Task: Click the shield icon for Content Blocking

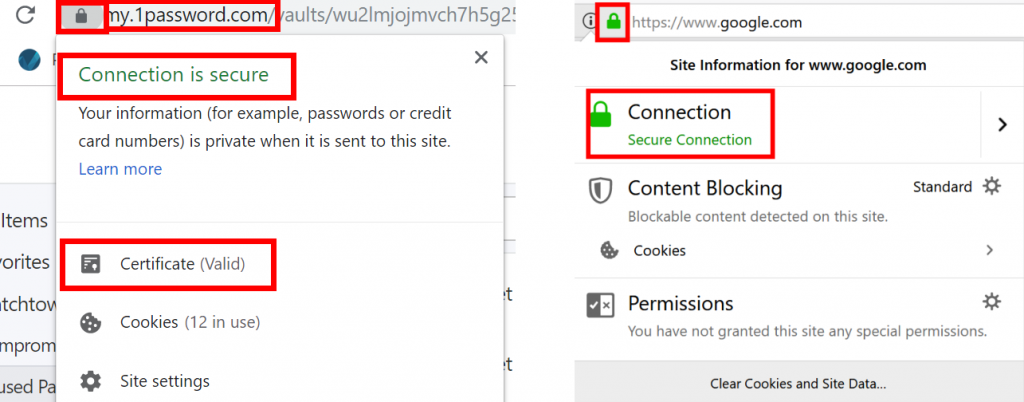Action: [600, 191]
